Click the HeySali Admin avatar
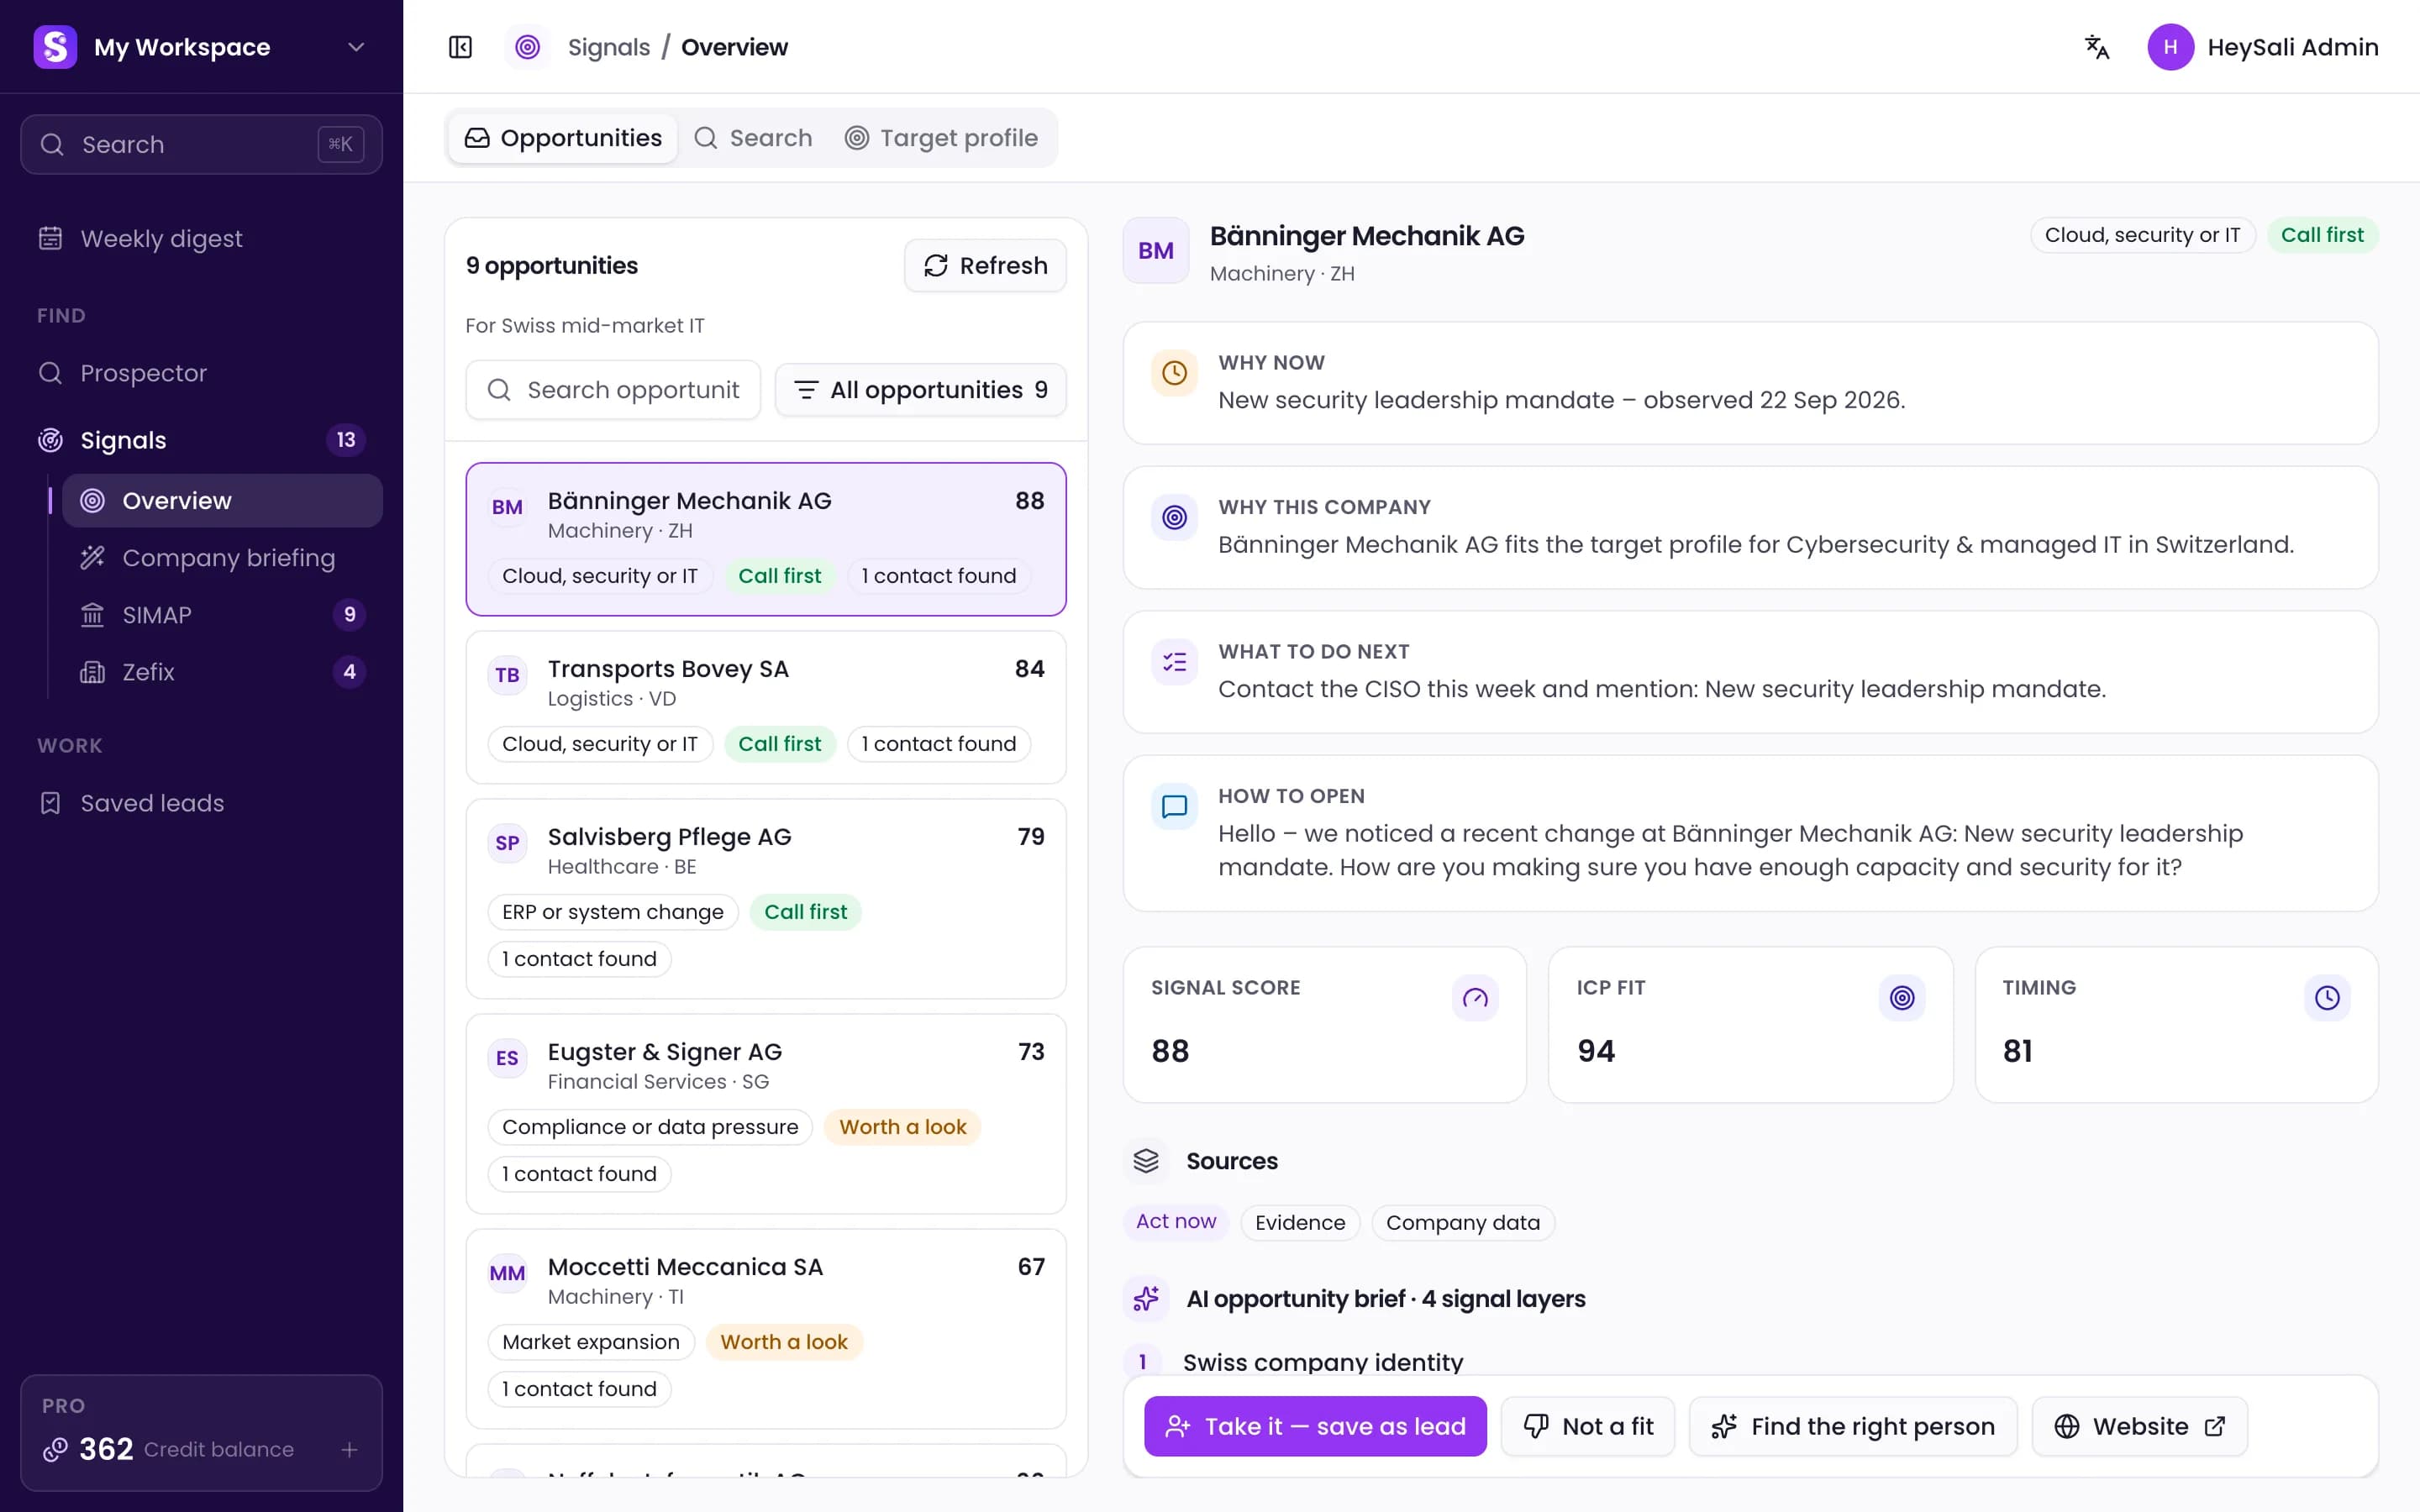2420x1512 pixels. 2170,47
